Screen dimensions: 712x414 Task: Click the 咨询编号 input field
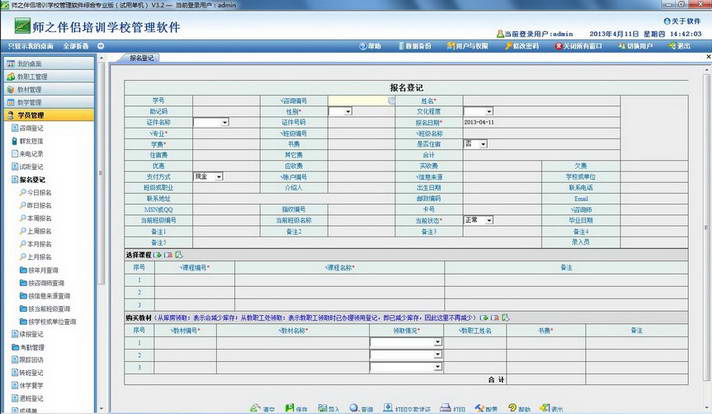359,100
